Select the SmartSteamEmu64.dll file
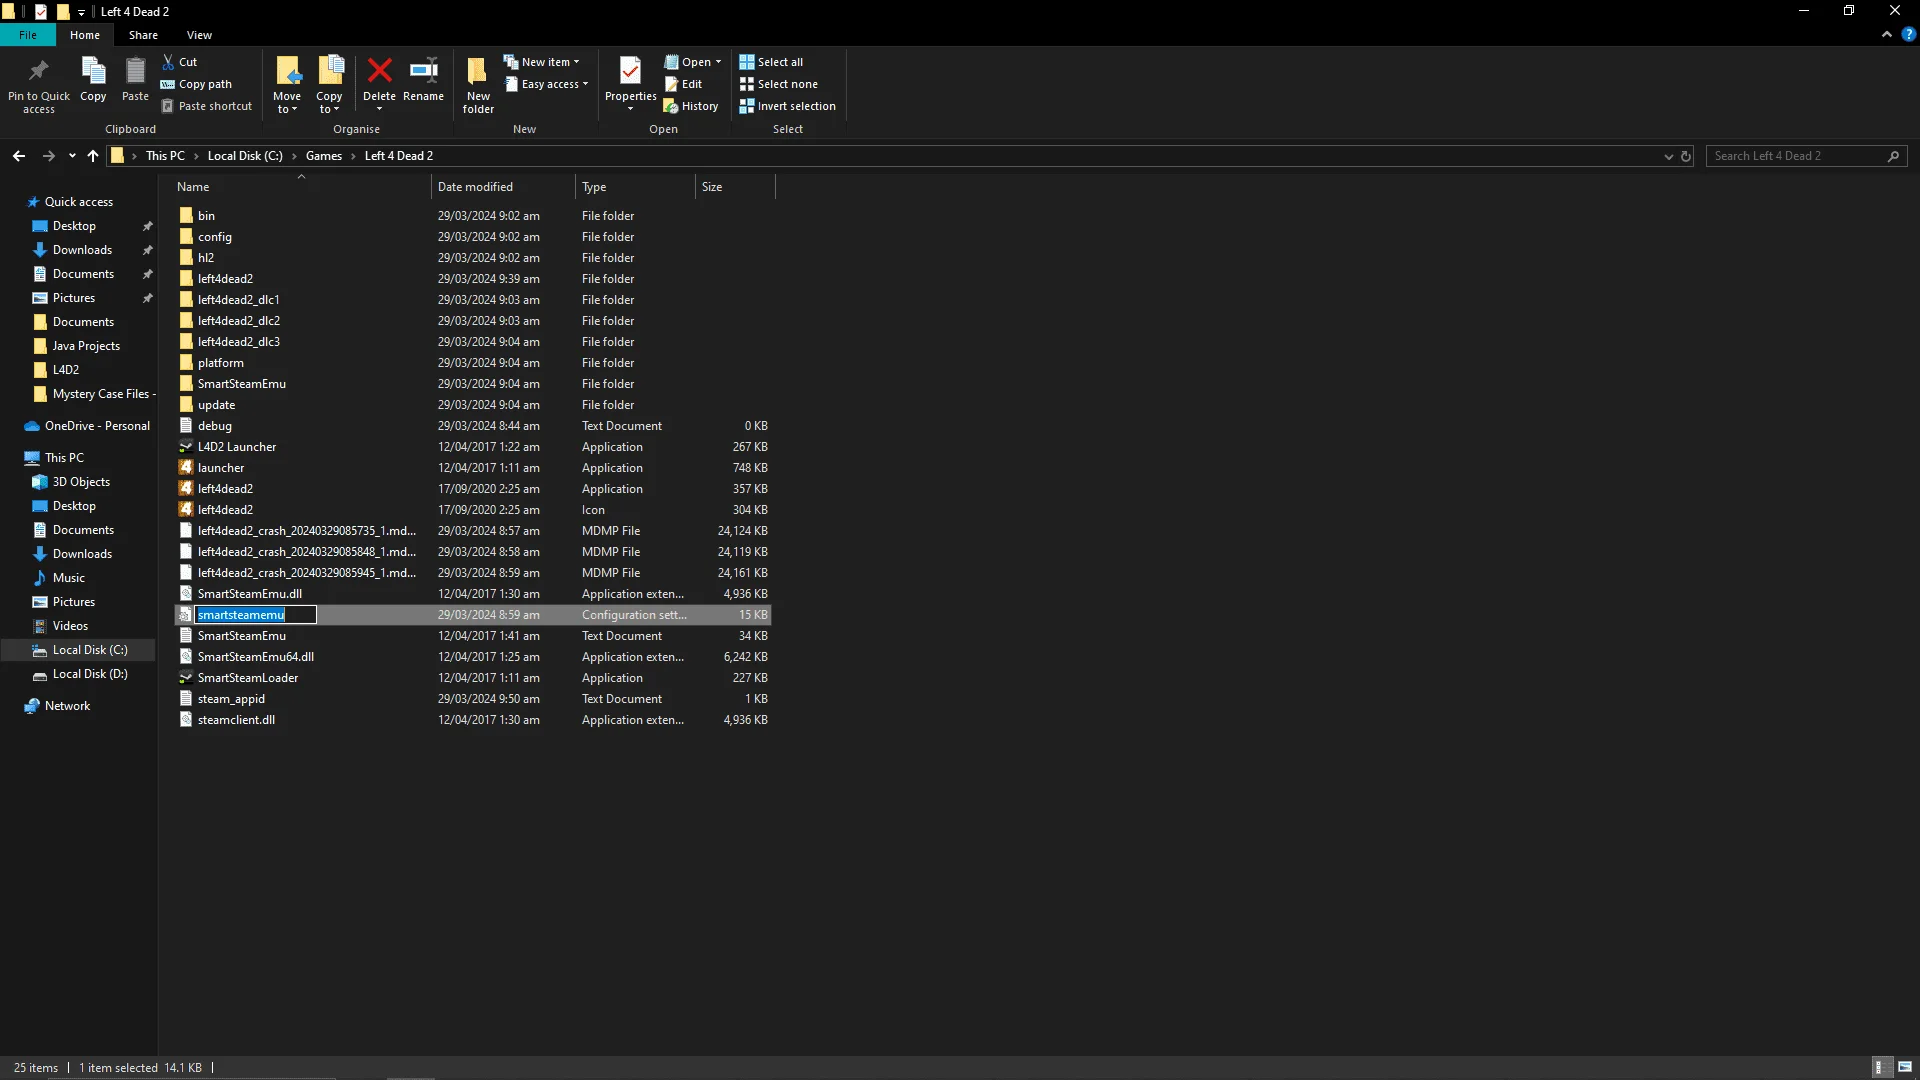 tap(255, 657)
